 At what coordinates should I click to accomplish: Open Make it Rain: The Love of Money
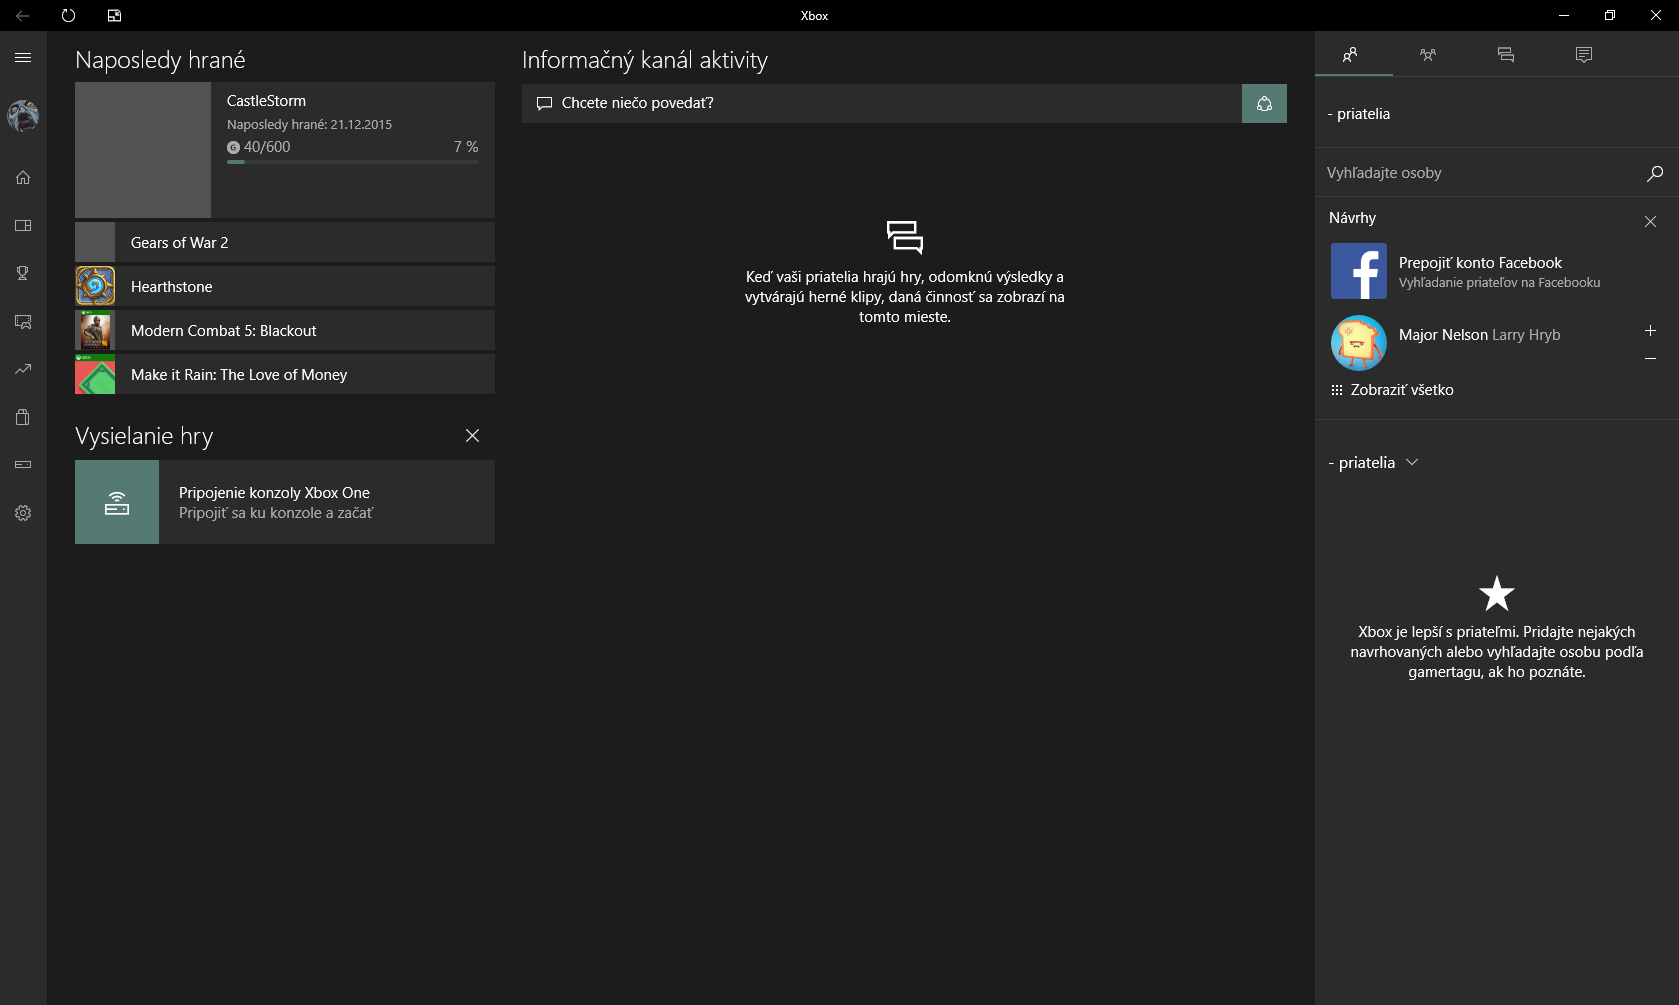coord(285,374)
